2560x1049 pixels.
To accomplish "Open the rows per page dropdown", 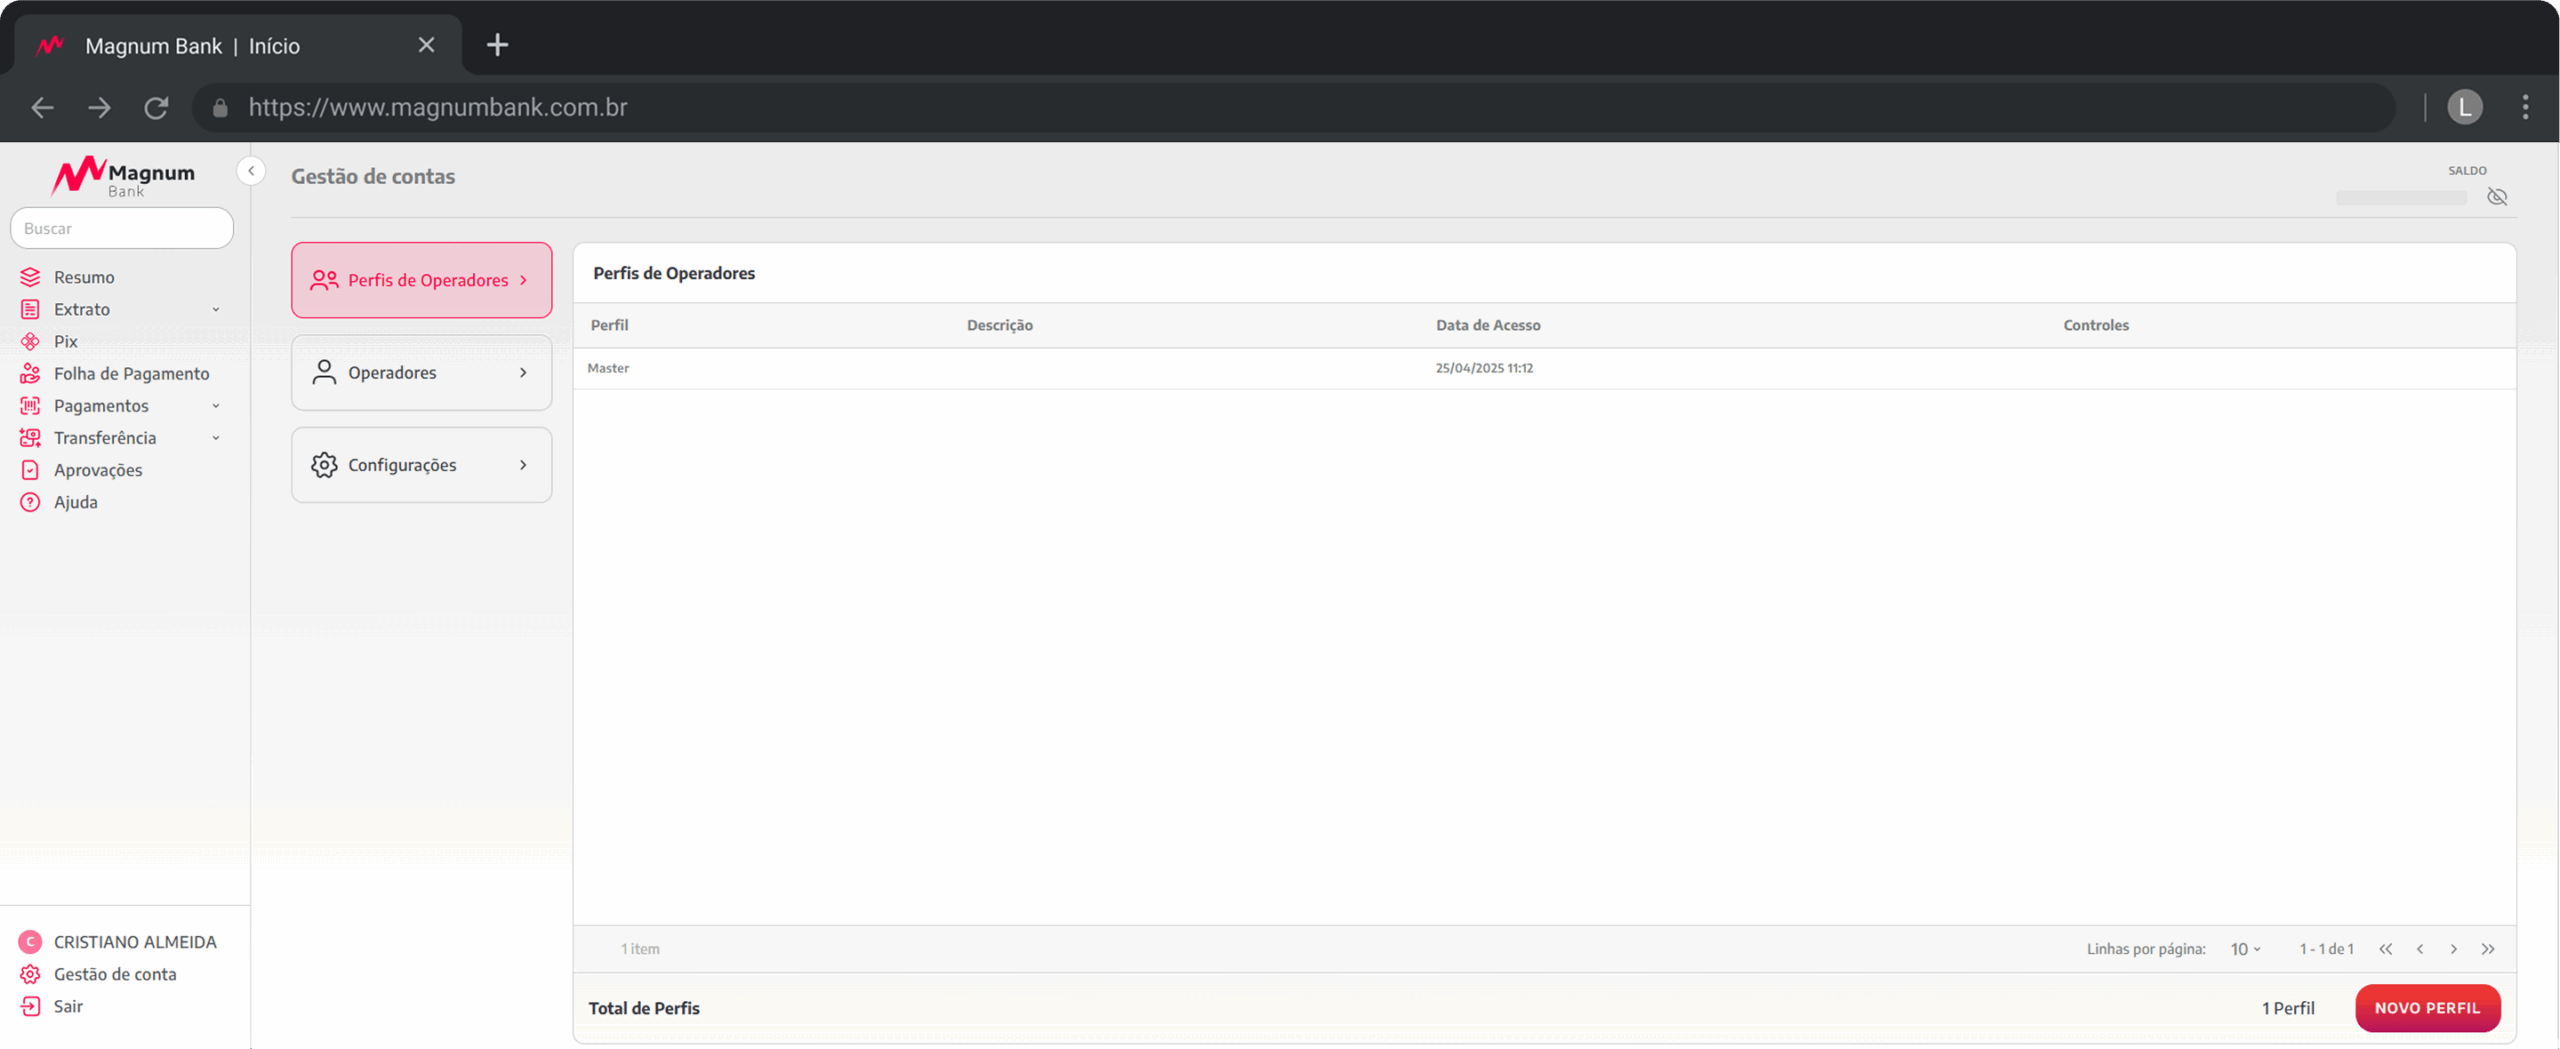I will pos(2244,949).
